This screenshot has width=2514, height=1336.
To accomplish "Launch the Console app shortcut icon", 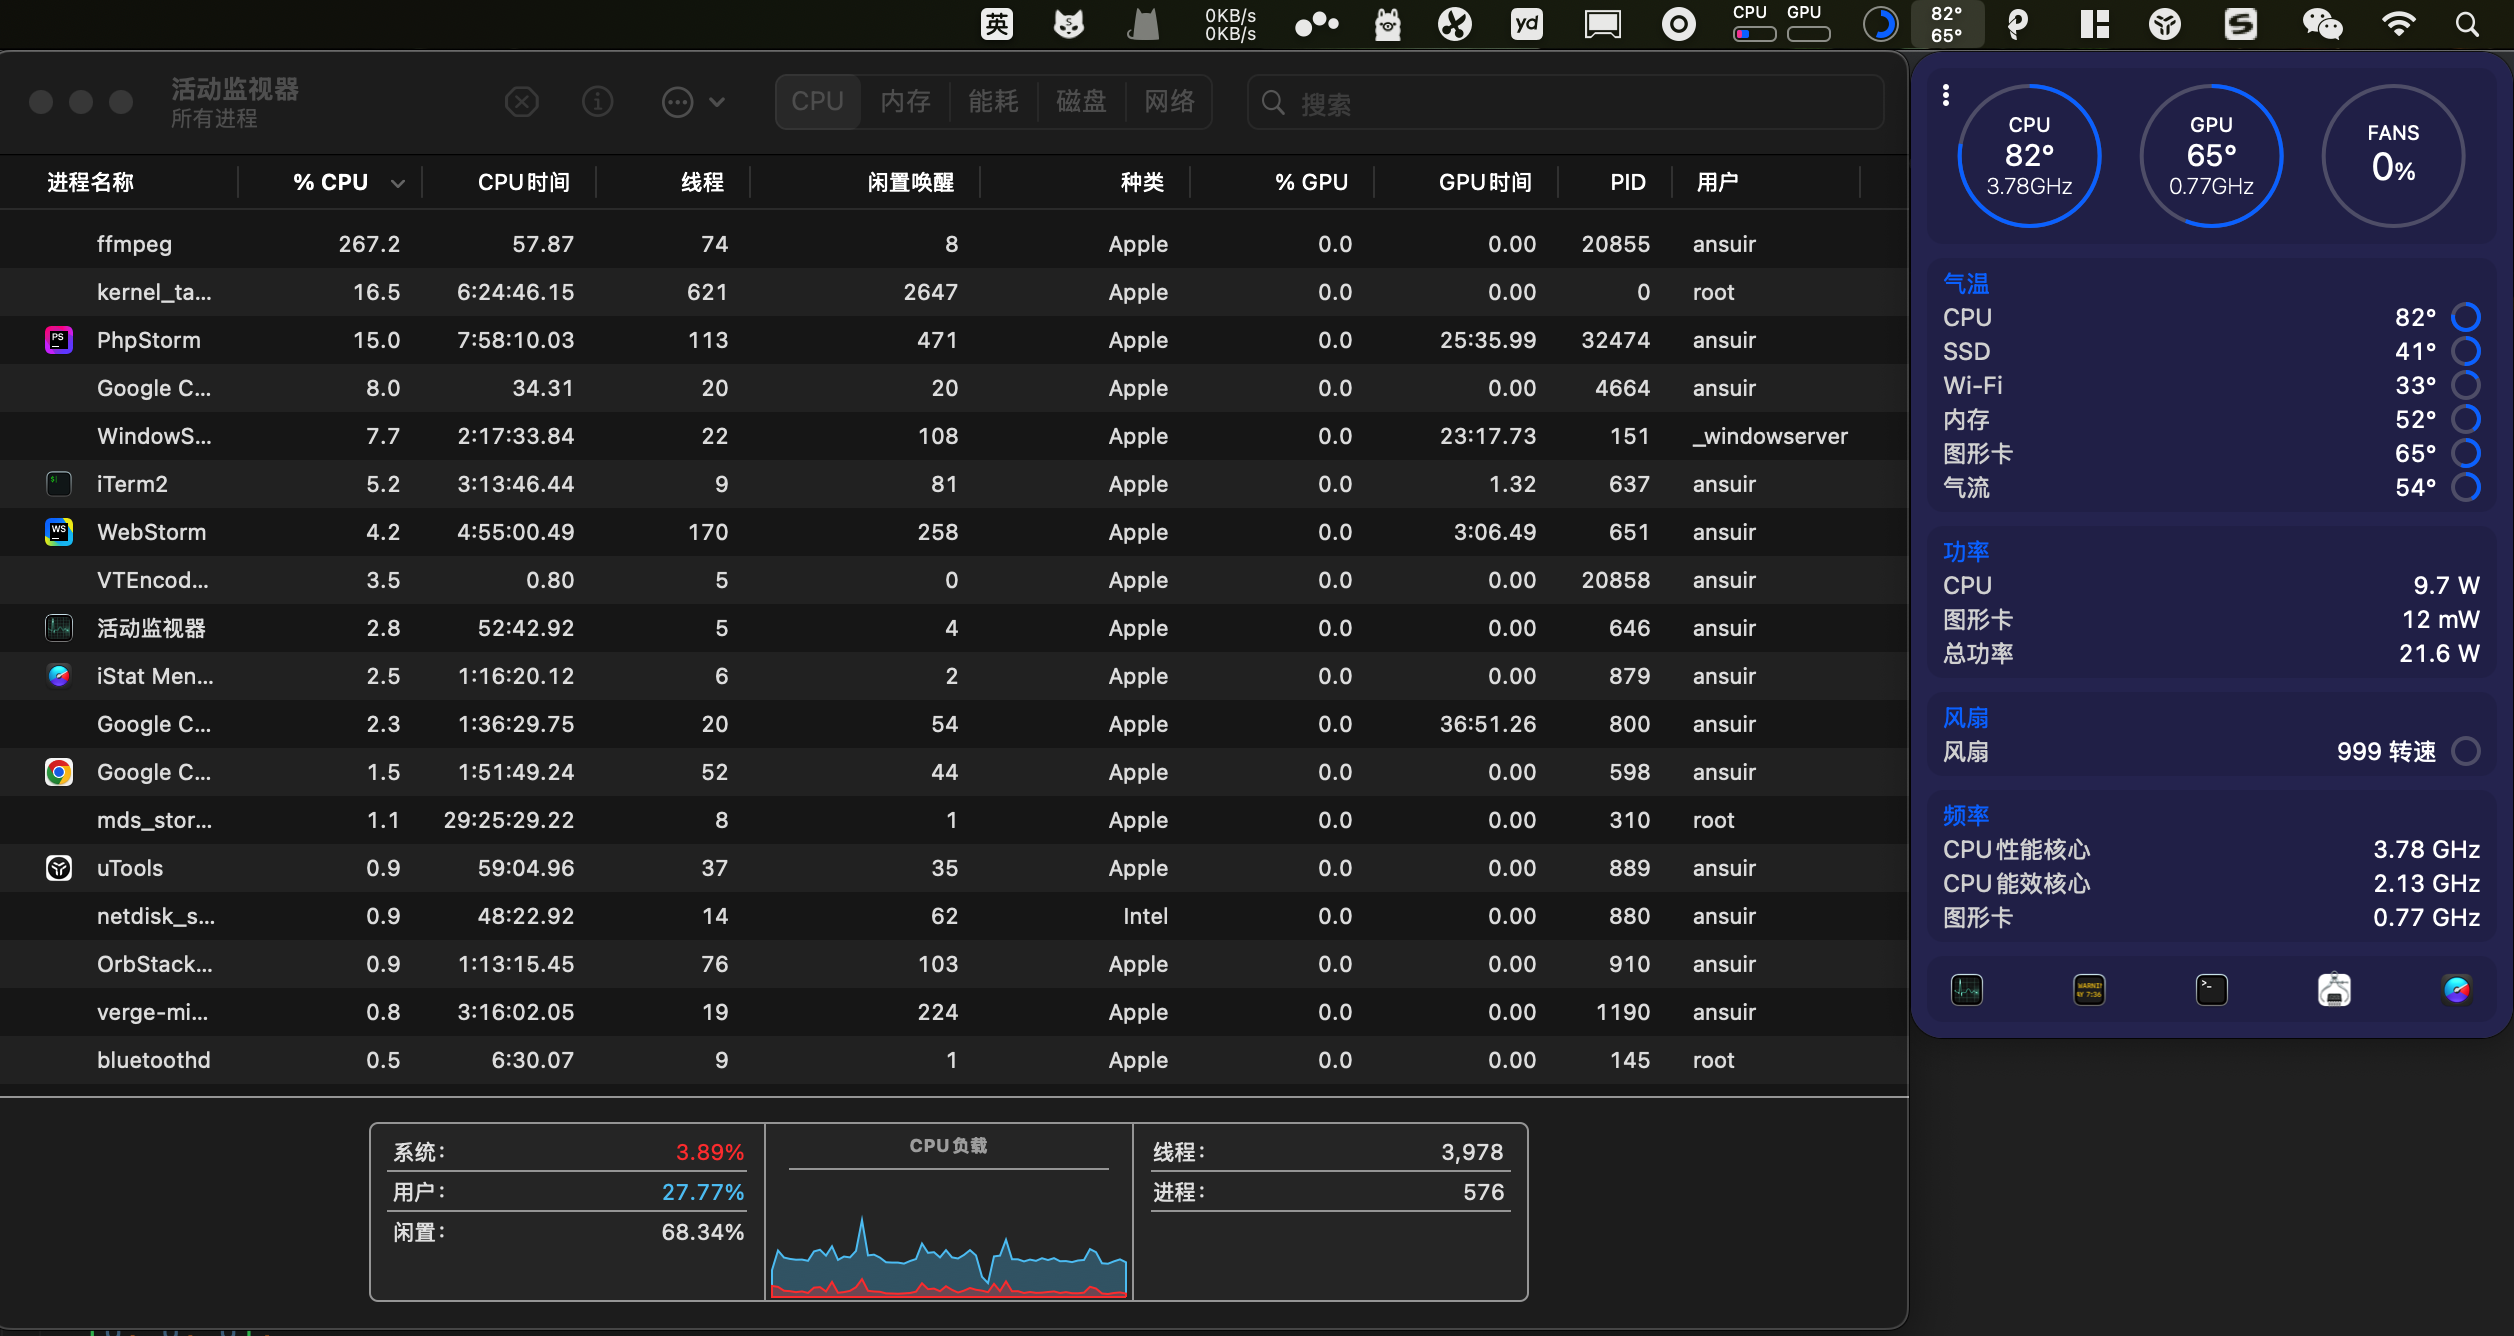I will pos(2089,990).
